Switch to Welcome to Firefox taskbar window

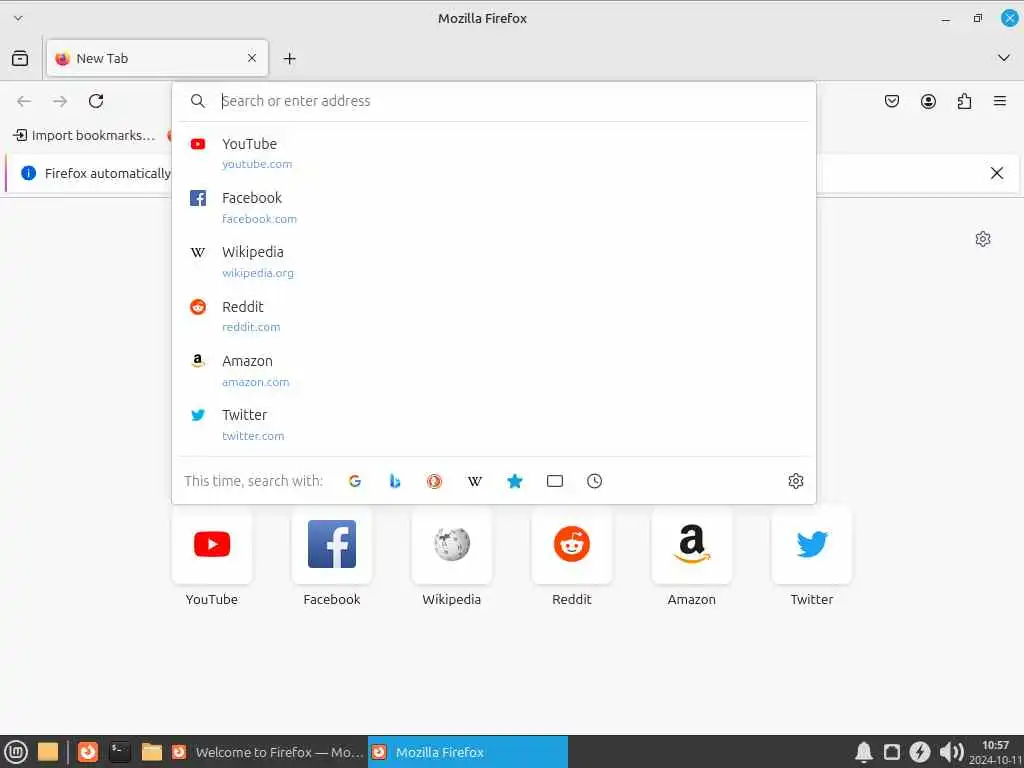pos(268,752)
